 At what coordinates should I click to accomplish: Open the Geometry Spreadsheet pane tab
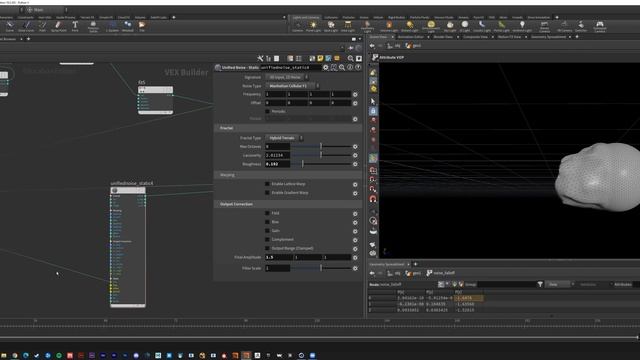pyautogui.click(x=548, y=37)
